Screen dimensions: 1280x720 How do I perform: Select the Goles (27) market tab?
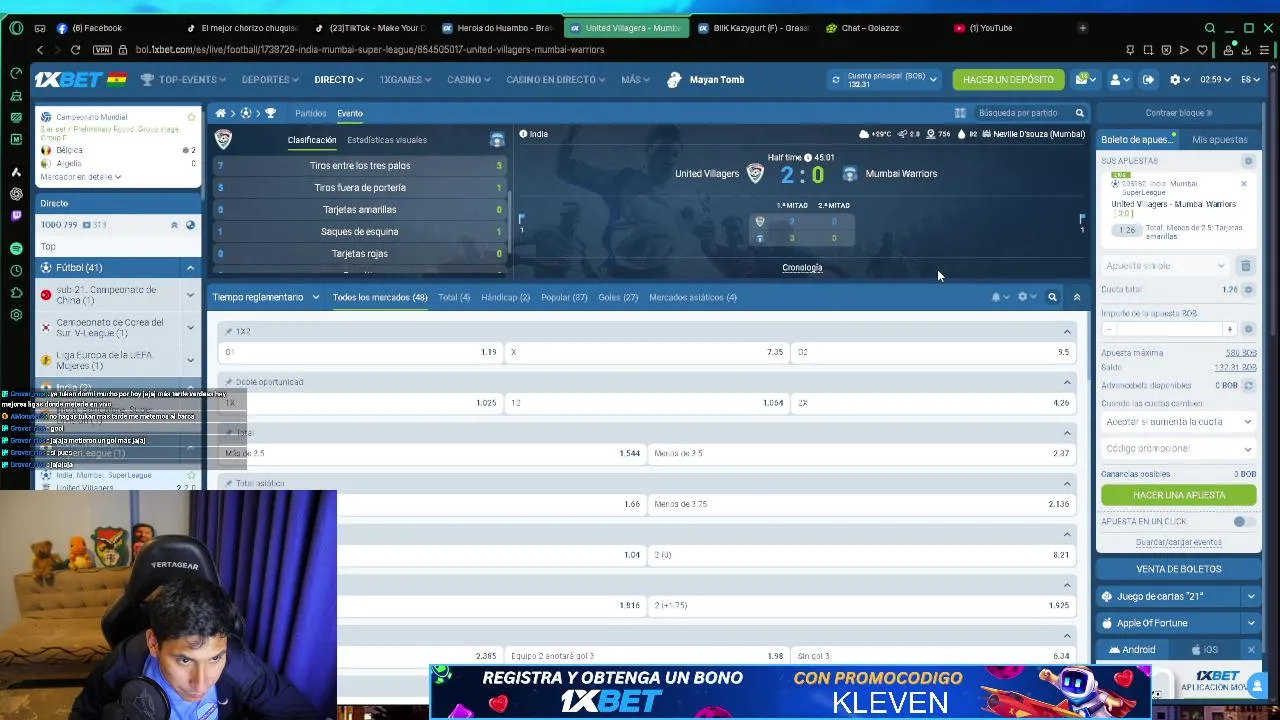(x=618, y=297)
